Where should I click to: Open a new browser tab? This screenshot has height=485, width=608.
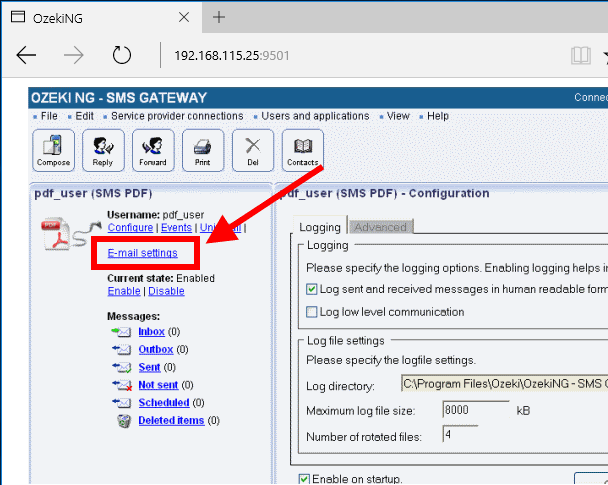pos(219,17)
